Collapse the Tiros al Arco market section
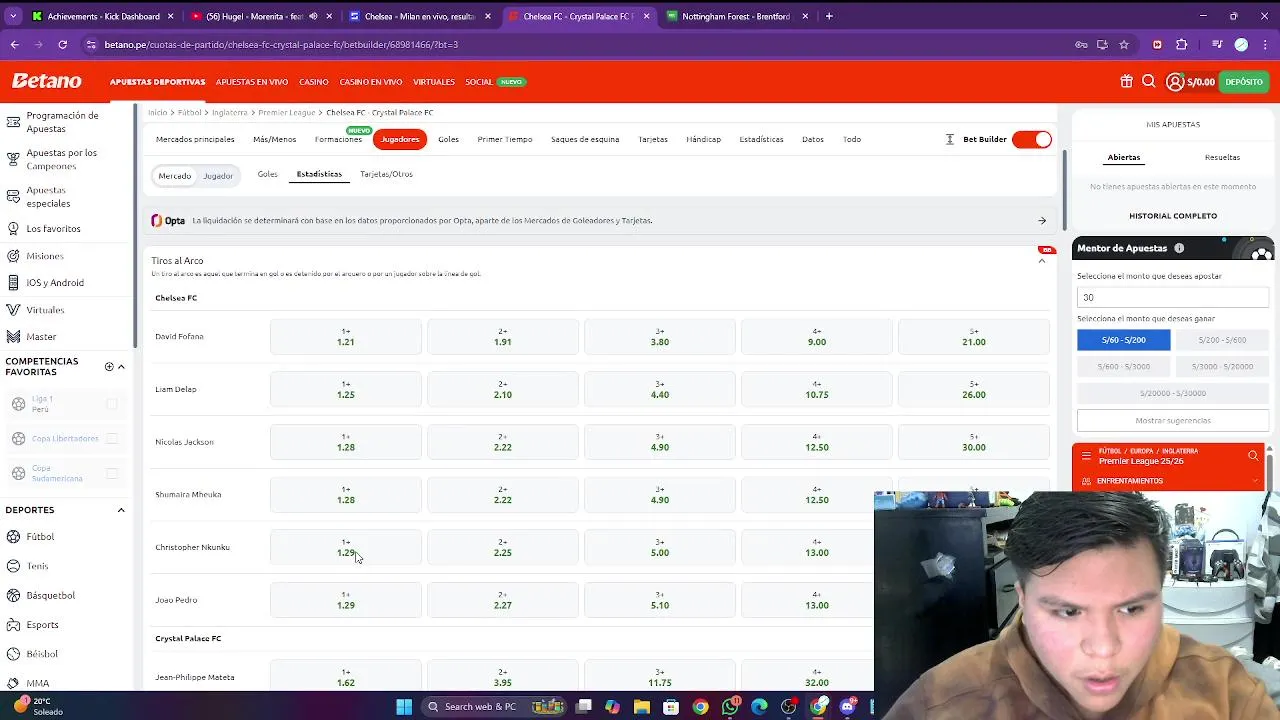Image resolution: width=1280 pixels, height=720 pixels. (1041, 261)
